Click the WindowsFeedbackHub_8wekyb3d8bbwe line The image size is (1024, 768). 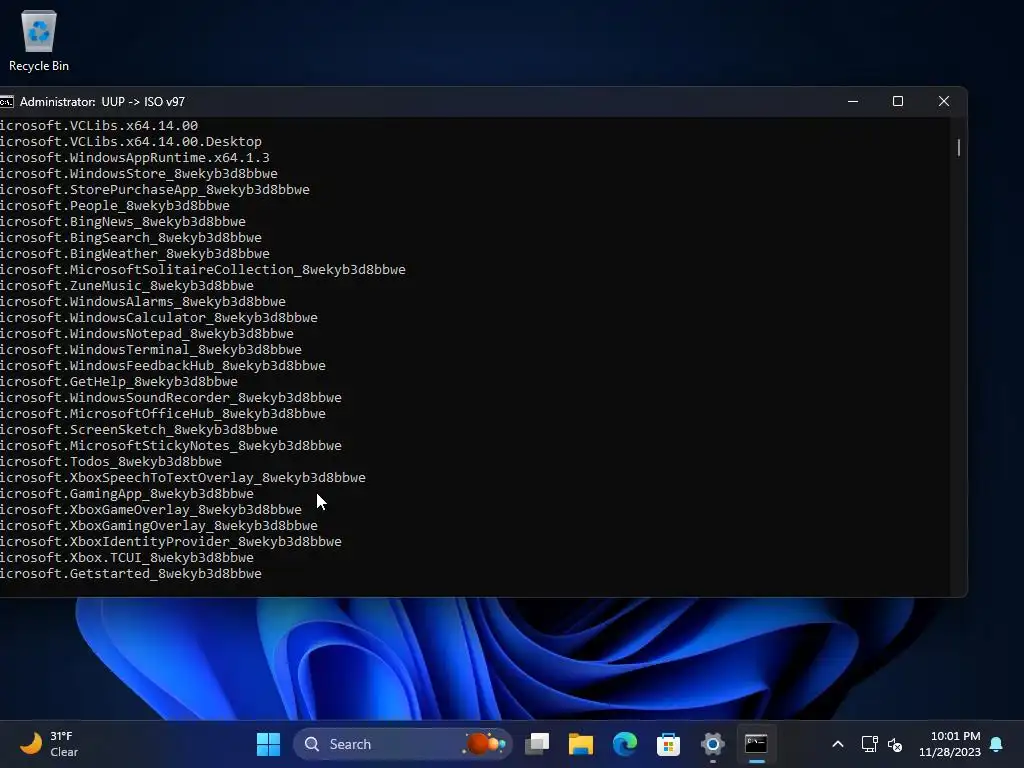point(163,366)
